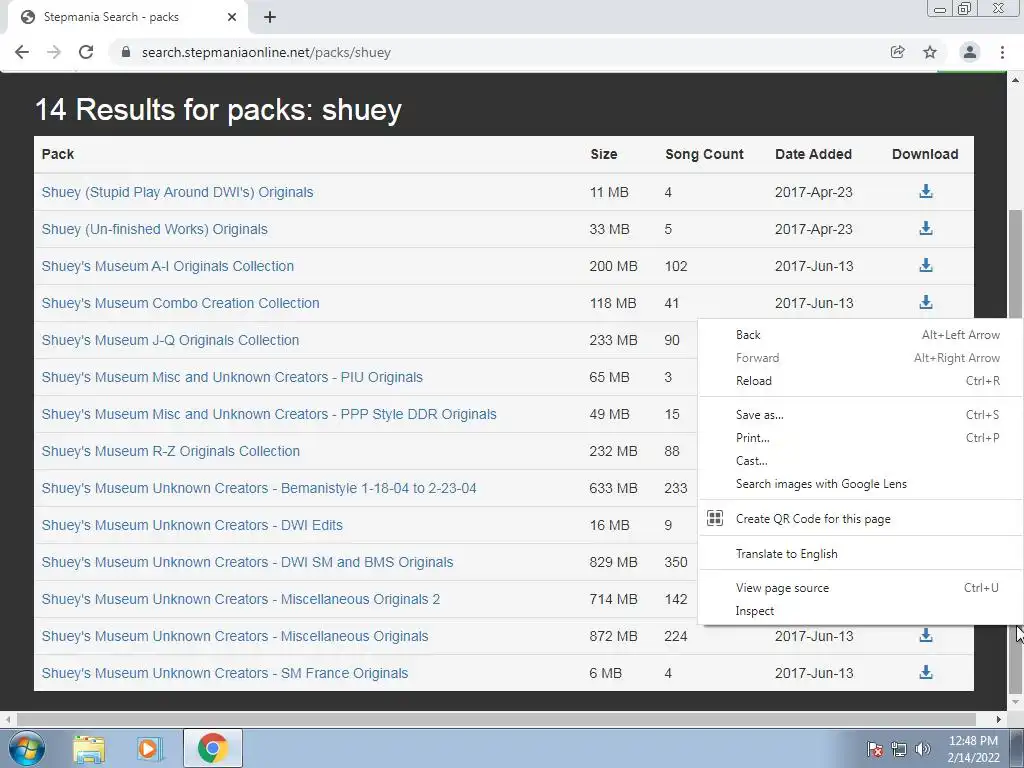Close the Stepmania Search tab
Screen dimensions: 1024x768
(x=232, y=17)
